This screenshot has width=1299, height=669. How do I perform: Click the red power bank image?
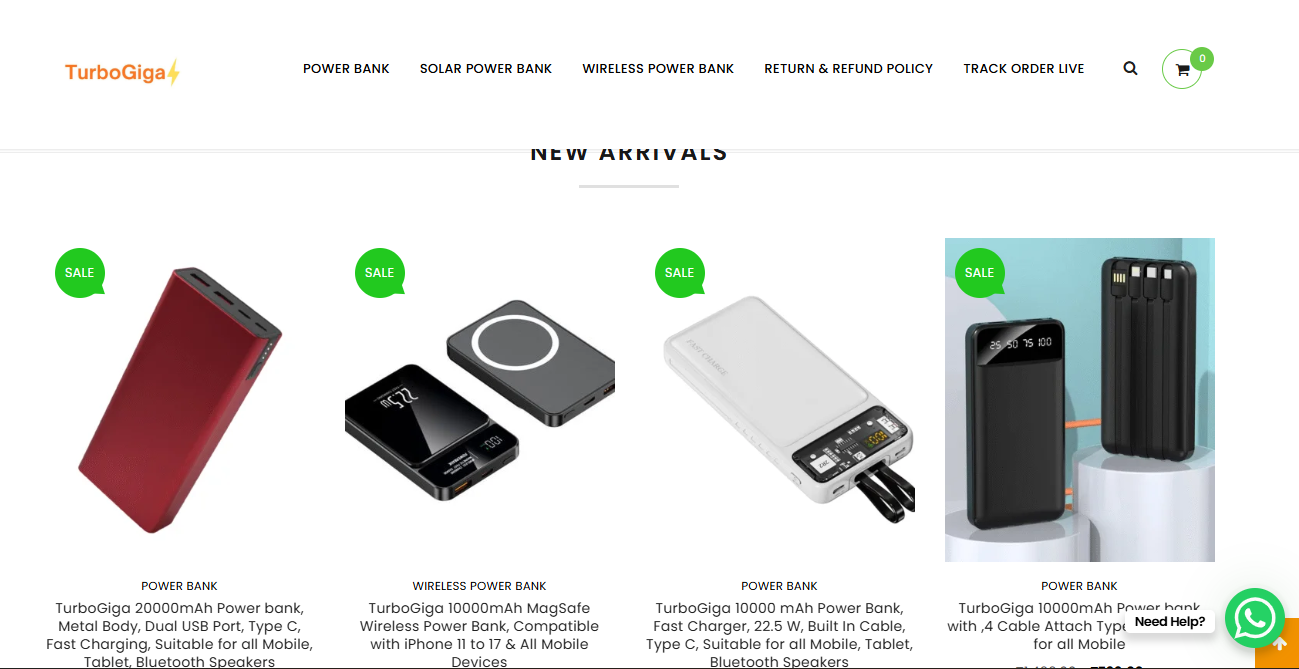click(180, 400)
